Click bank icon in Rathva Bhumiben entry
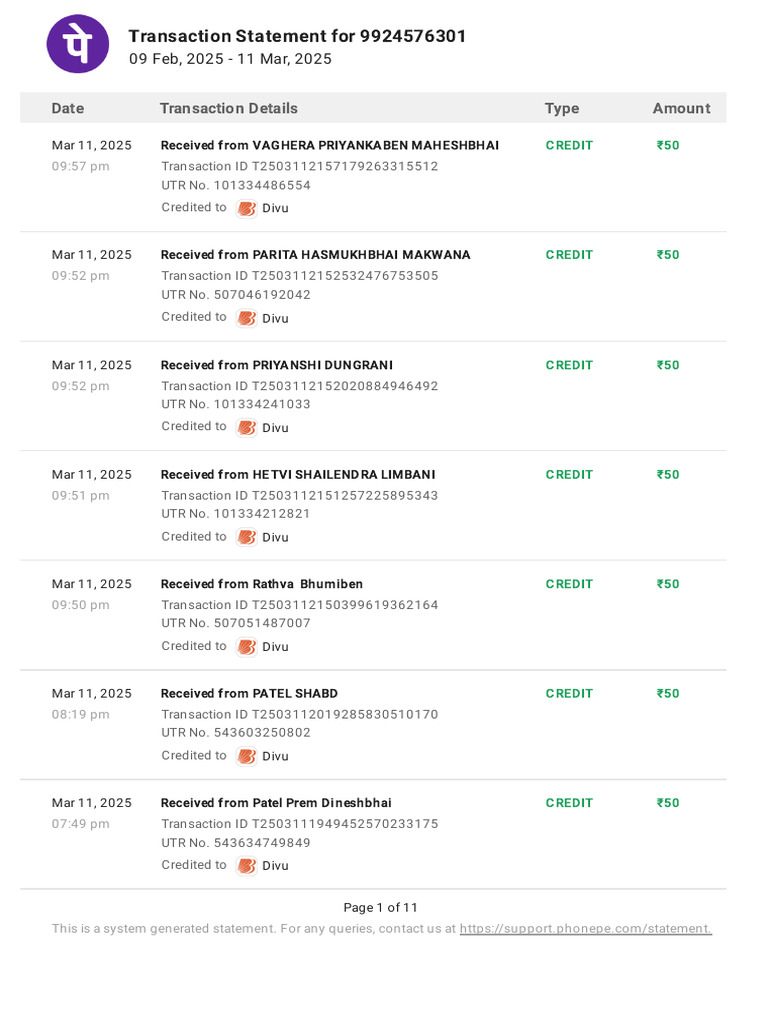 [x=246, y=647]
